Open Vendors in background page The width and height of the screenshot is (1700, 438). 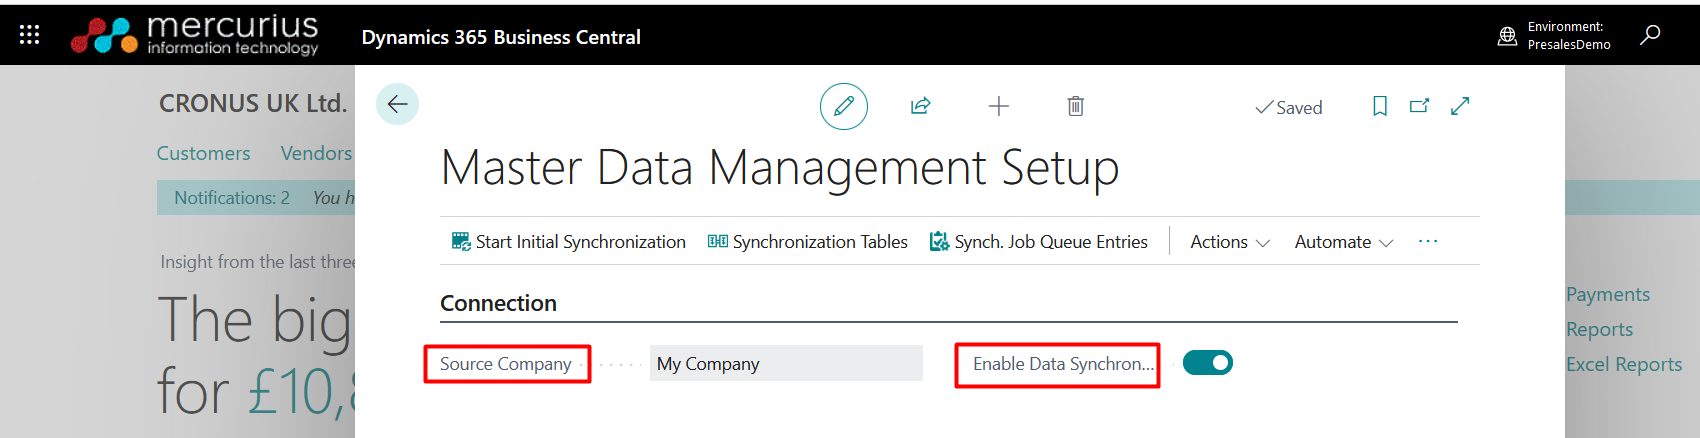click(x=316, y=153)
